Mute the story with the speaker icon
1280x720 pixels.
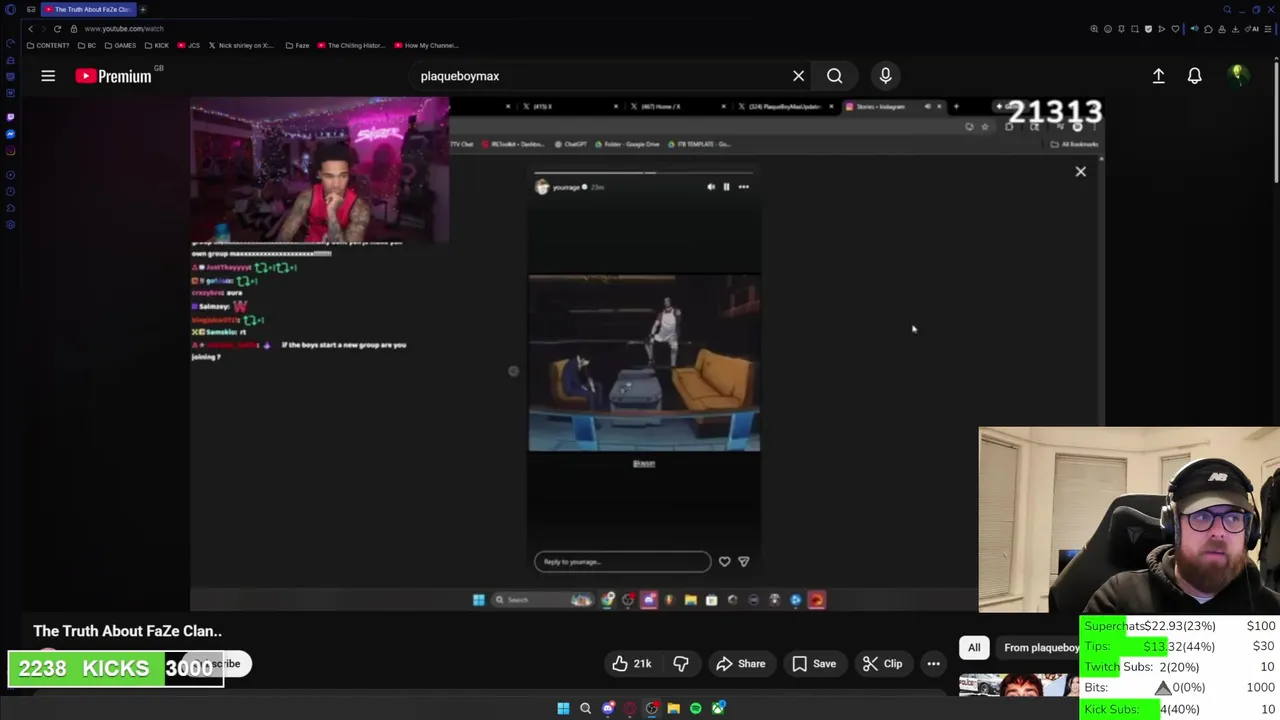[711, 187]
